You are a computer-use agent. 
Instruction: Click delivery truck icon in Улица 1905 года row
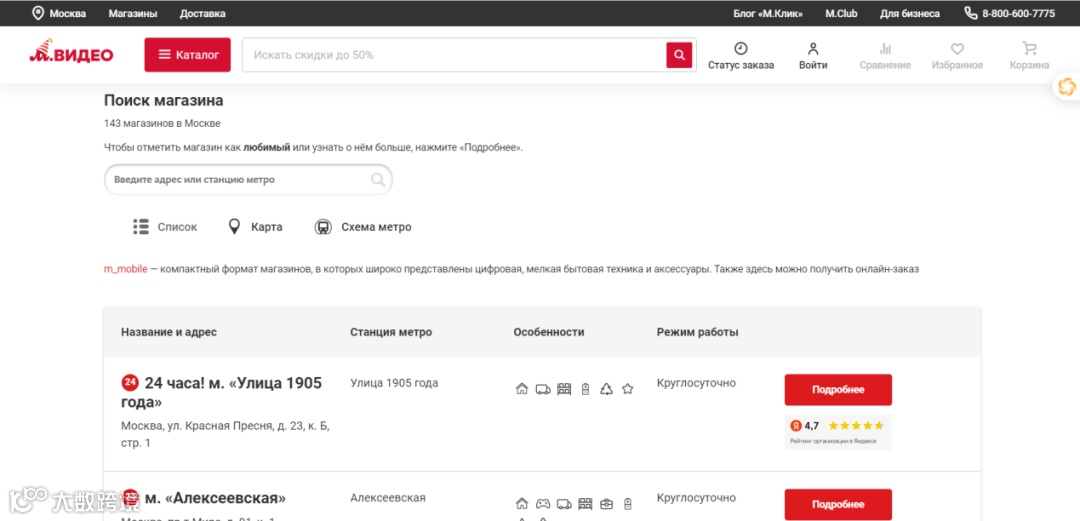coord(543,389)
